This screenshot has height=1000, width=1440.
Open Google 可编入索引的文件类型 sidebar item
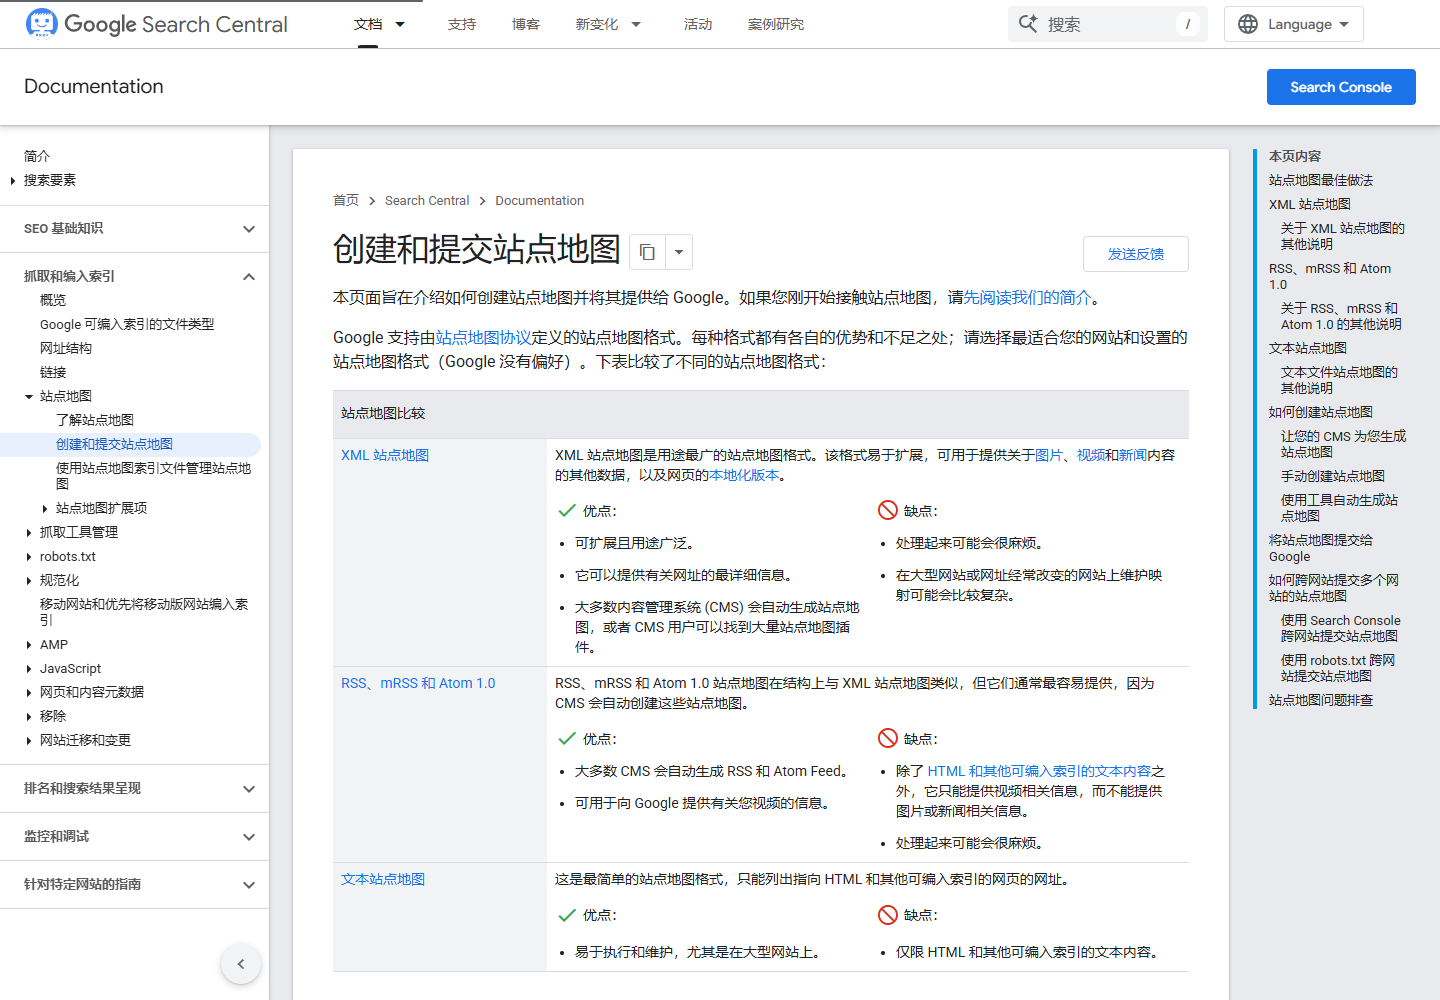127,324
